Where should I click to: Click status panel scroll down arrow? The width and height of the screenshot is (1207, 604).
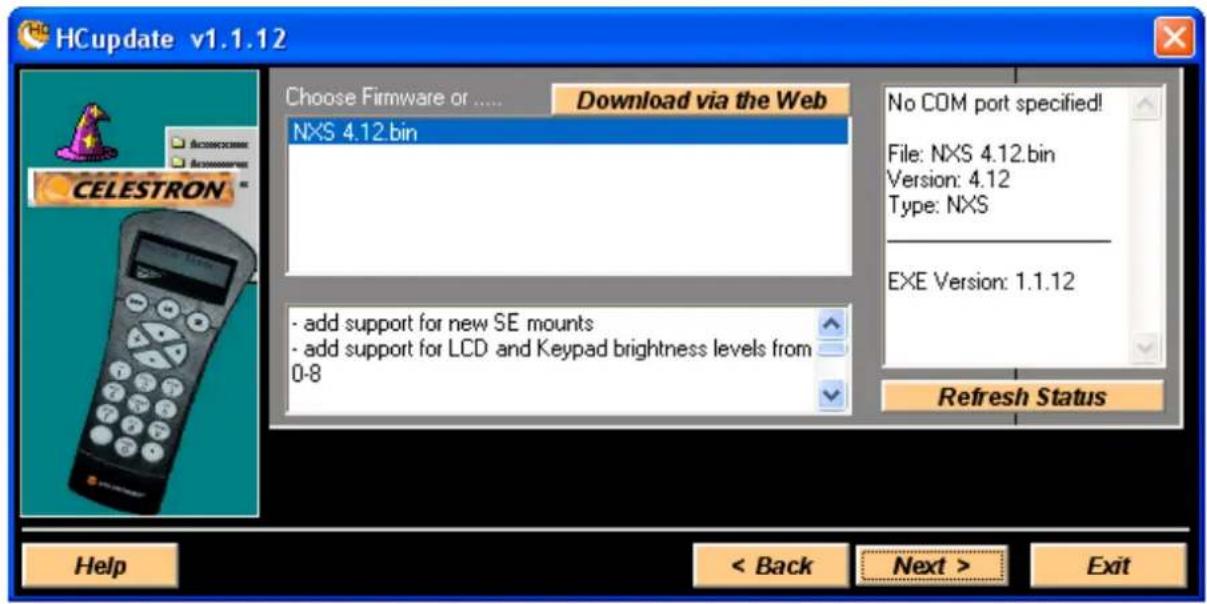coord(1147,349)
